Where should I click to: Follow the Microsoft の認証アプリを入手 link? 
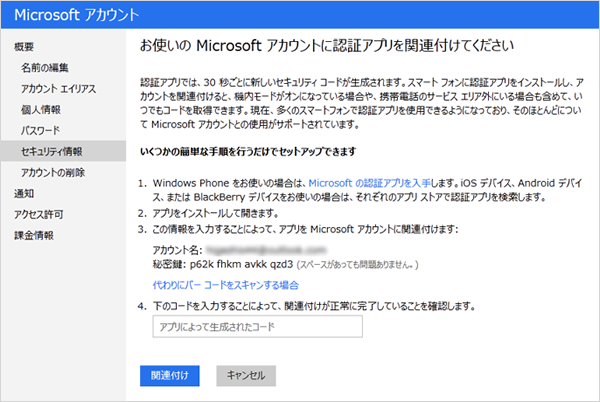click(370, 183)
